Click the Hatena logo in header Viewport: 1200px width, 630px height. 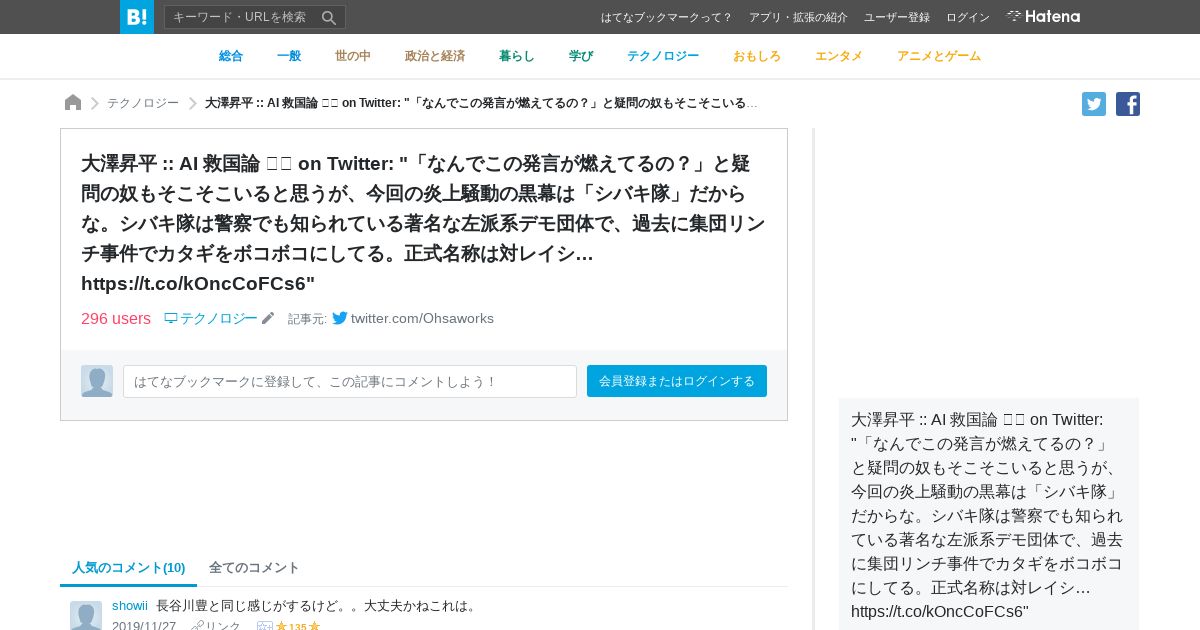(1043, 16)
